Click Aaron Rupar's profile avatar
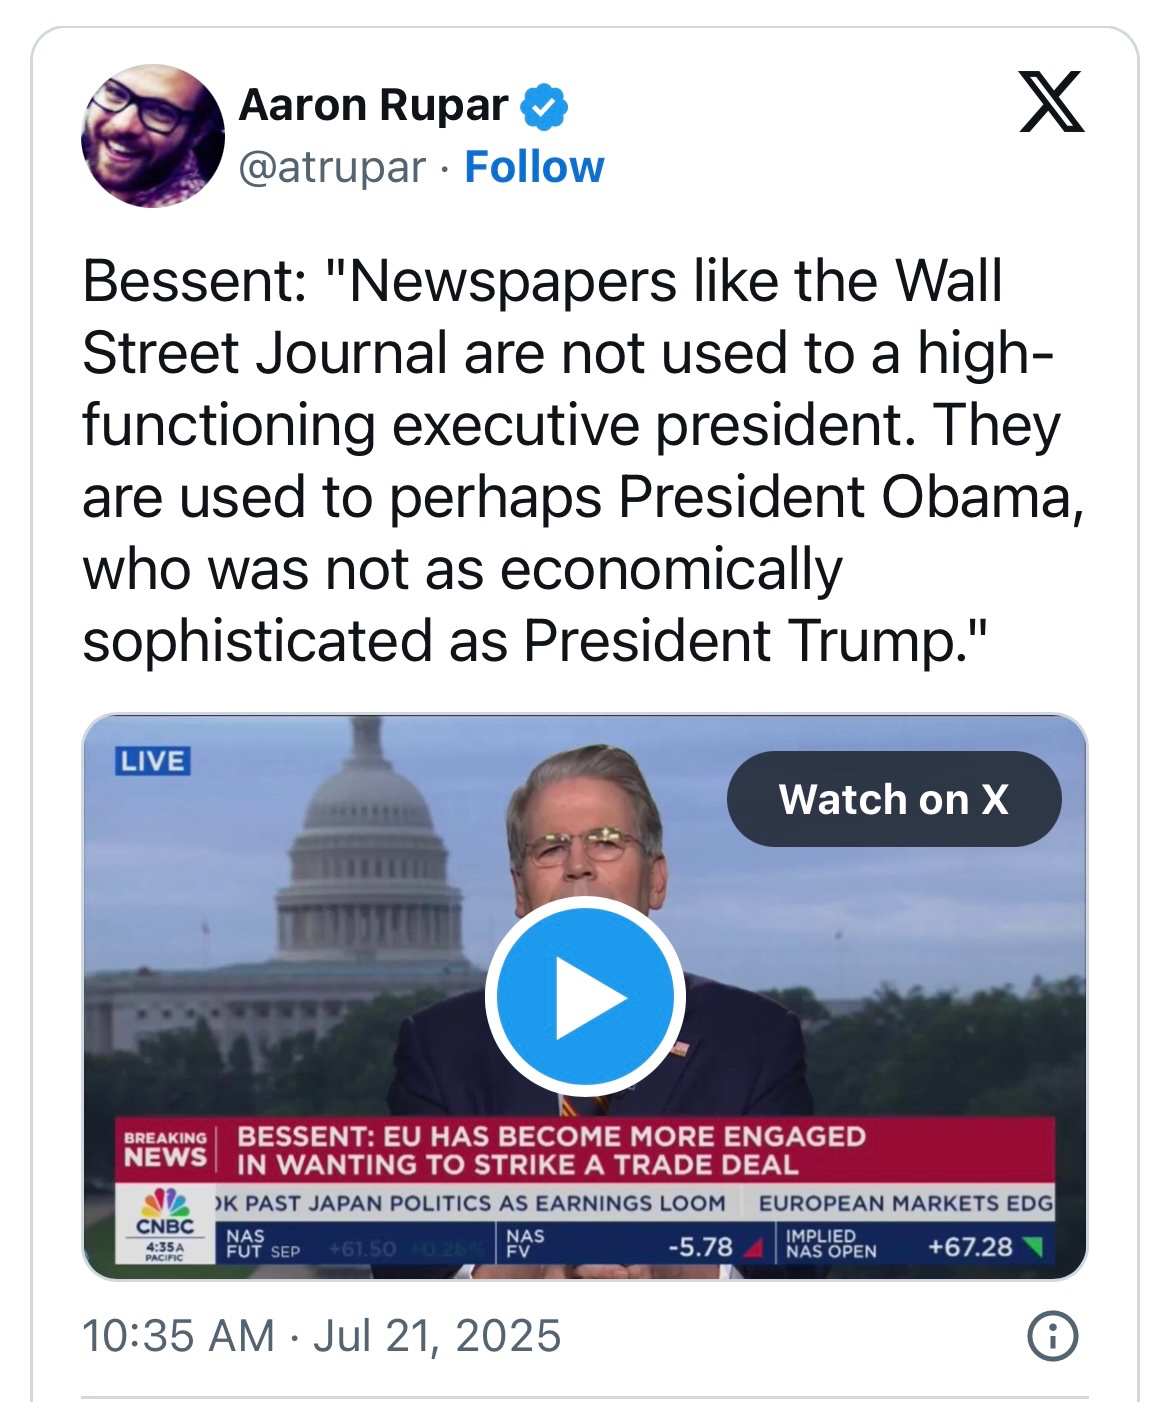The image size is (1170, 1402). pyautogui.click(x=152, y=136)
